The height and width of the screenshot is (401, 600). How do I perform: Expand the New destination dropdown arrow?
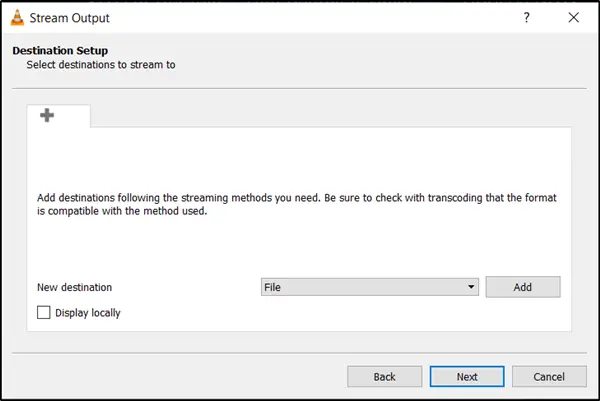point(470,287)
